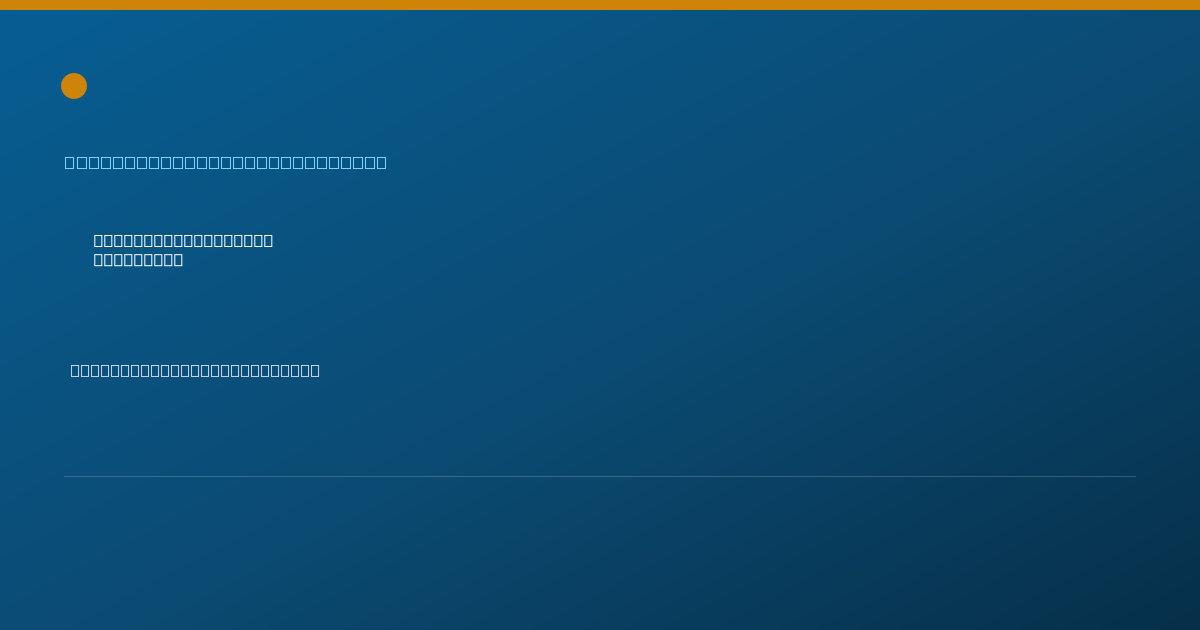Click the first box of the upper white line
Screen dimensions: 1200x630
99,240
